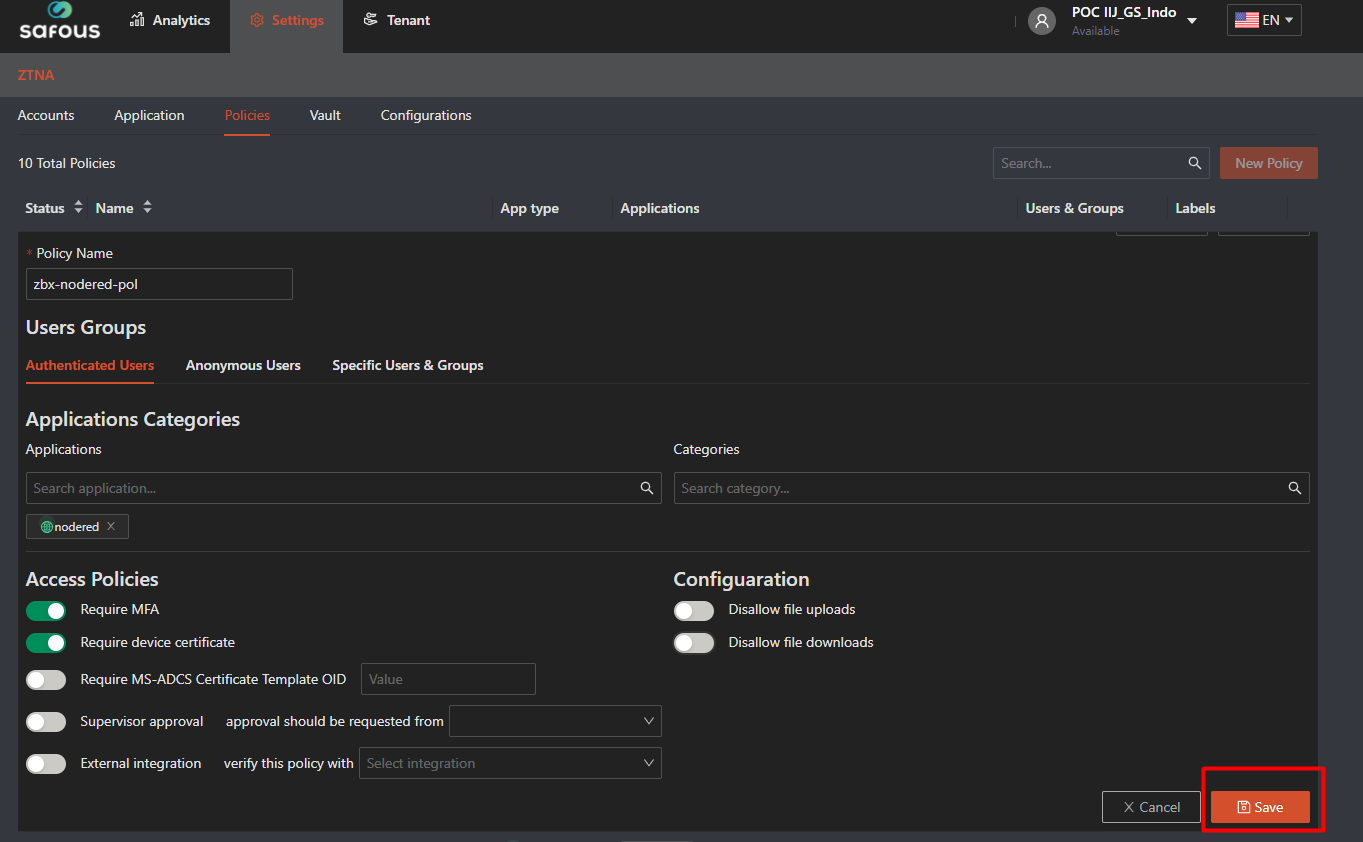
Task: Remove the nodered application tag
Action: [111, 526]
